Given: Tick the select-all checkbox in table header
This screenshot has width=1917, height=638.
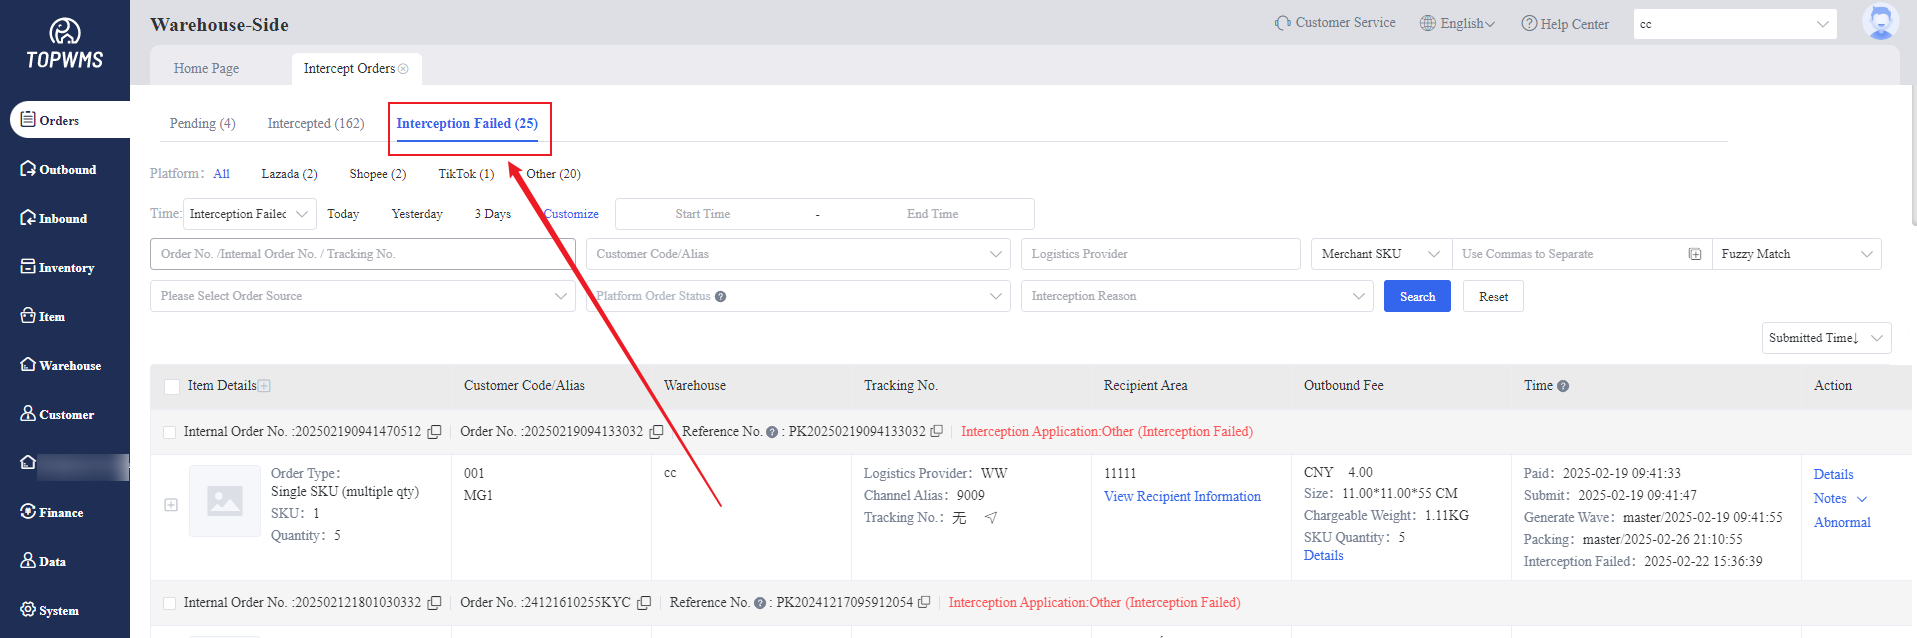Looking at the screenshot, I should click(172, 386).
